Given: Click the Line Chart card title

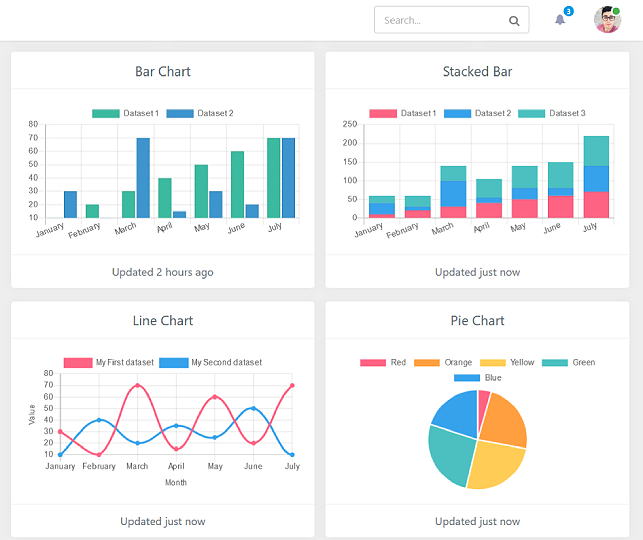Looking at the screenshot, I should click(x=163, y=321).
